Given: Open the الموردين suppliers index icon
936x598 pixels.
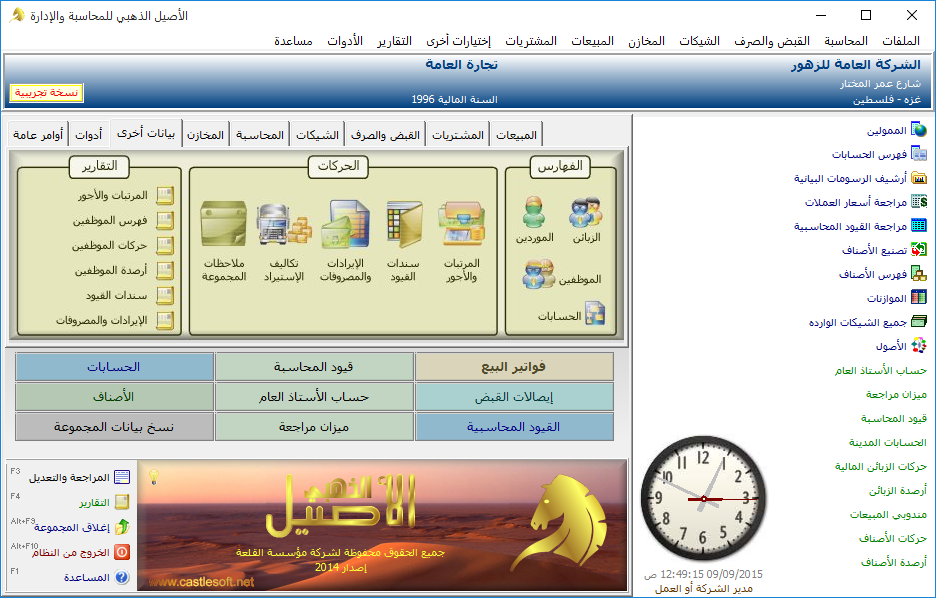Looking at the screenshot, I should coord(534,212).
